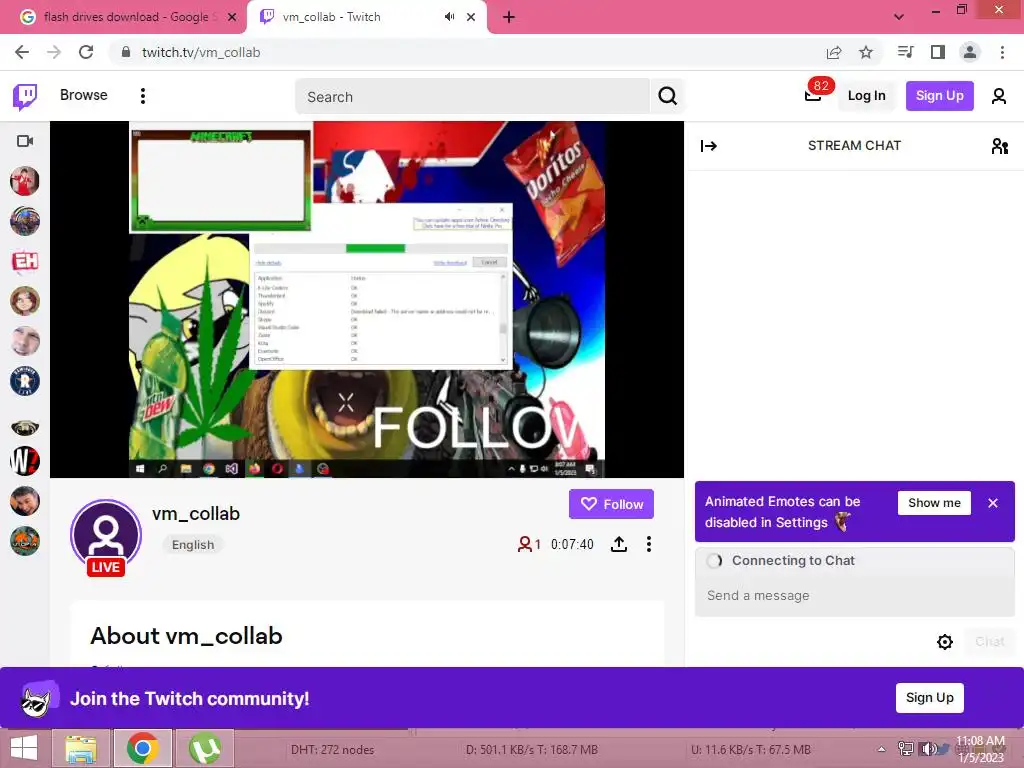Click the live stream video player
Screen dimensions: 1024x768
[367, 299]
